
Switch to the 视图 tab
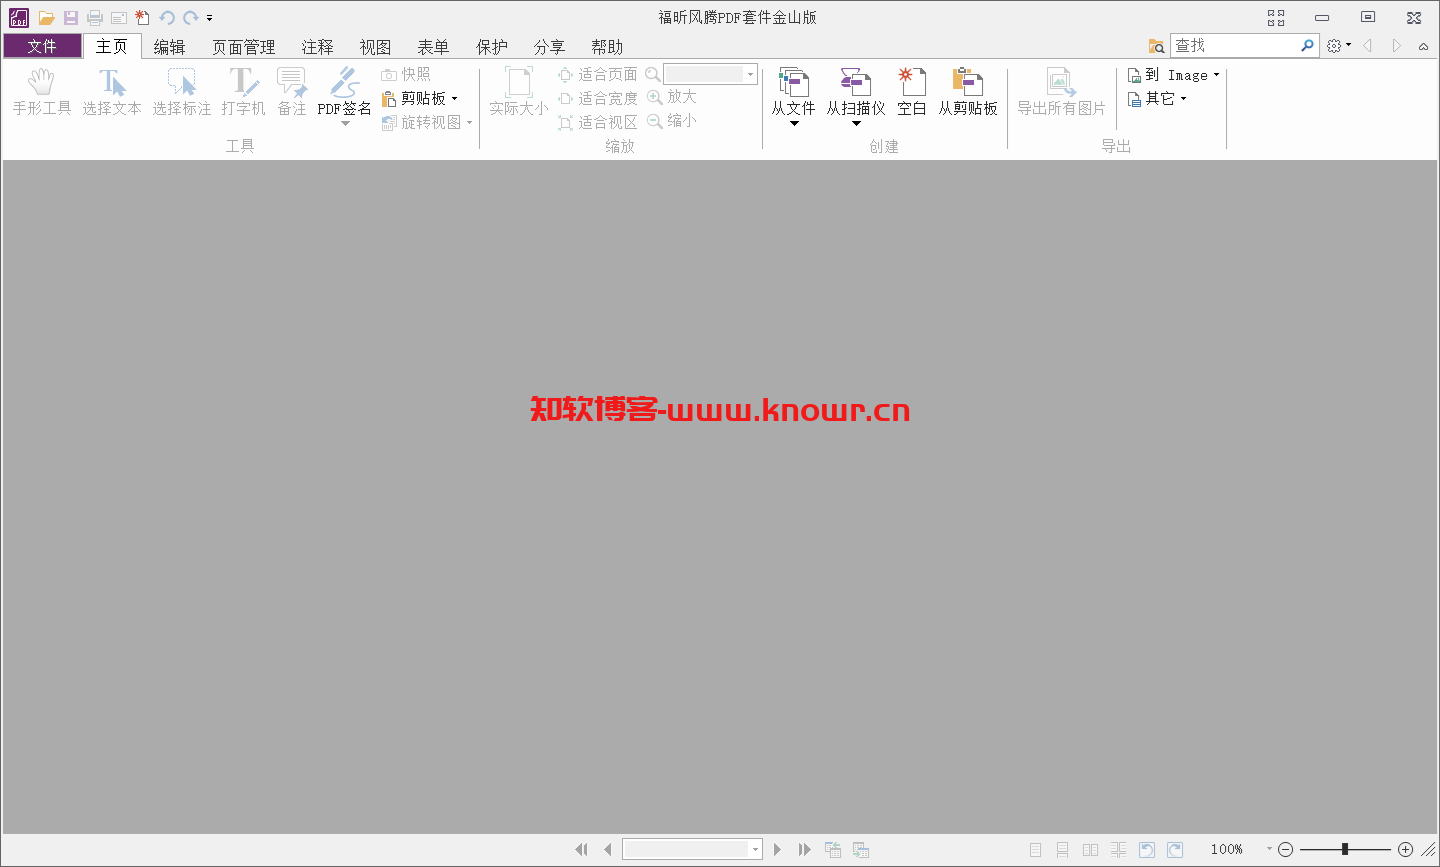[375, 47]
